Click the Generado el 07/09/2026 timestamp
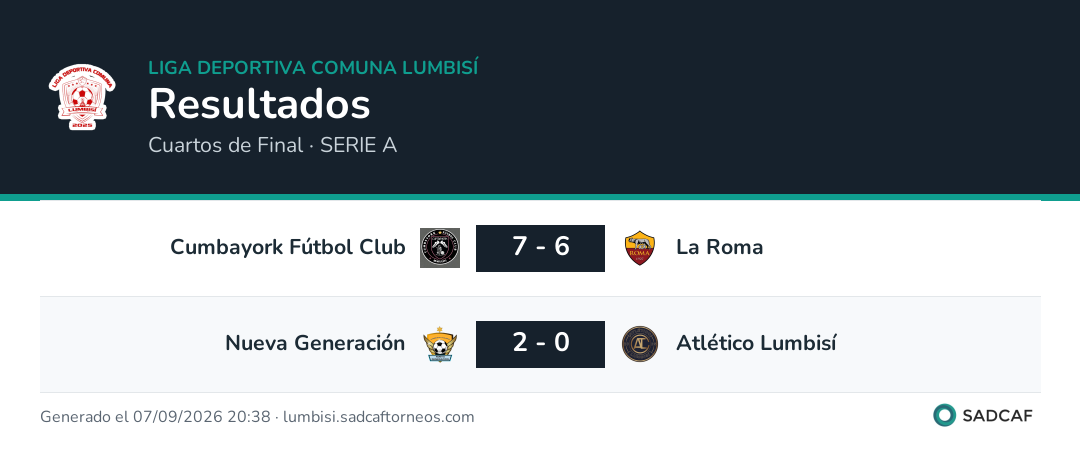 click(x=155, y=417)
